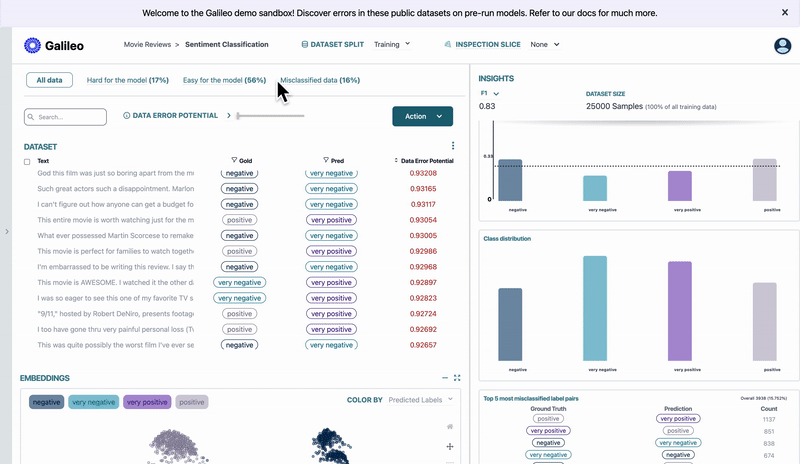Select the Misclassified data tab
The height and width of the screenshot is (464, 800).
tap(319, 80)
